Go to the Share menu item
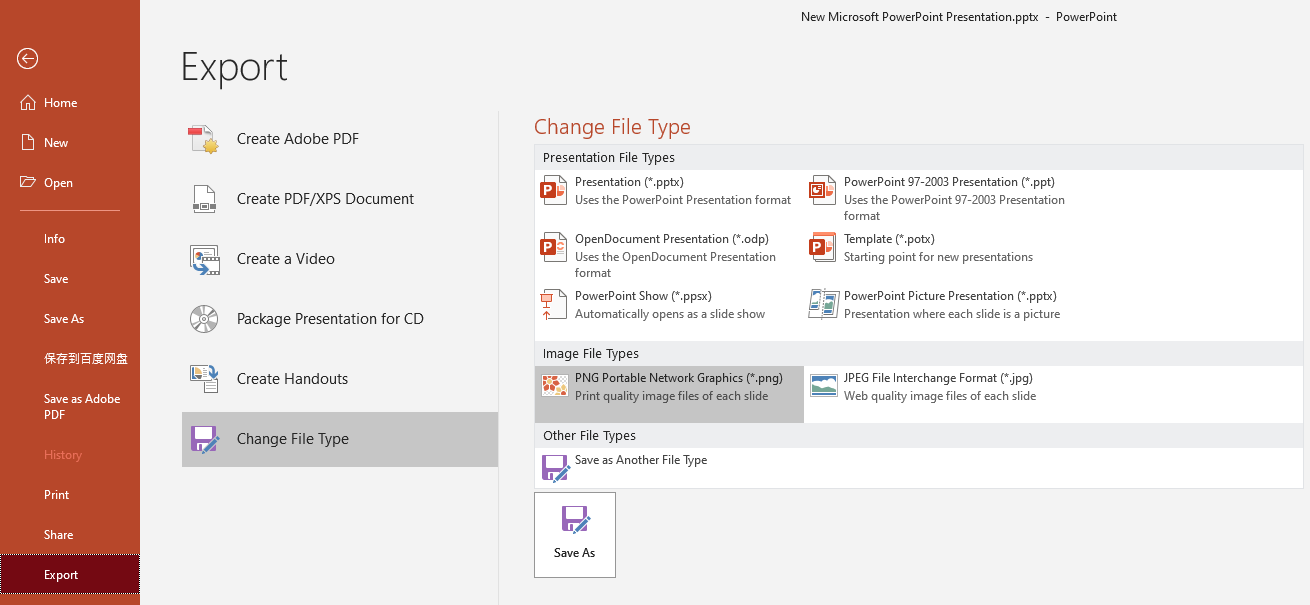This screenshot has width=1310, height=605. point(59,535)
